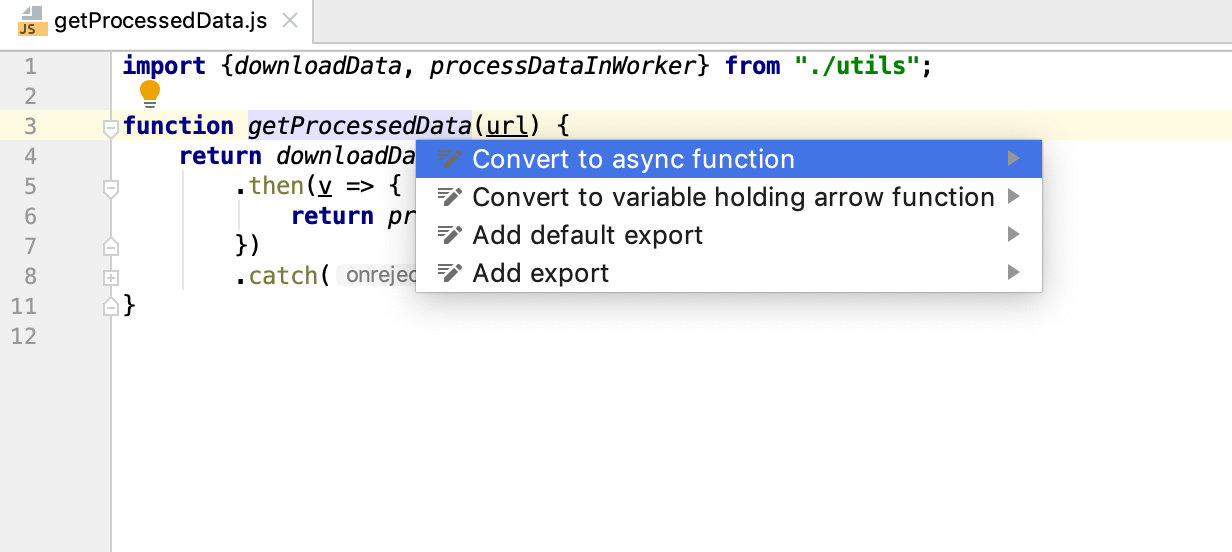Screen dimensions: 1232x552
Task: Open submenu arrow for Add export
Action: (1014, 273)
